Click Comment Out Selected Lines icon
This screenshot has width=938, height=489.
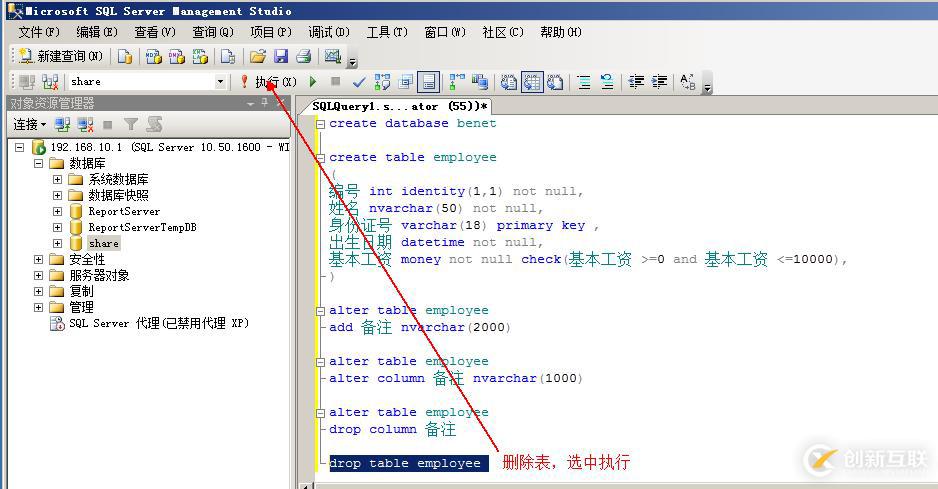click(584, 81)
